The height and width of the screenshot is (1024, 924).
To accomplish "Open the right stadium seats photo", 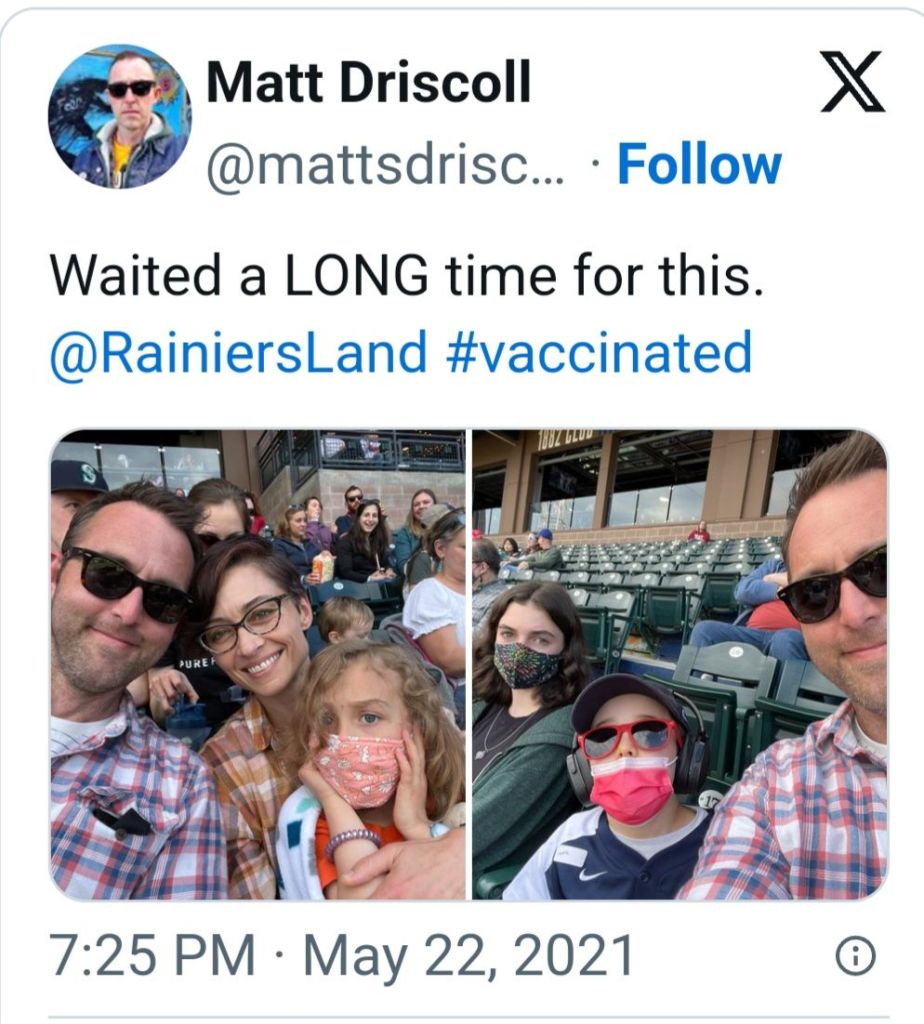I will pyautogui.click(x=680, y=664).
